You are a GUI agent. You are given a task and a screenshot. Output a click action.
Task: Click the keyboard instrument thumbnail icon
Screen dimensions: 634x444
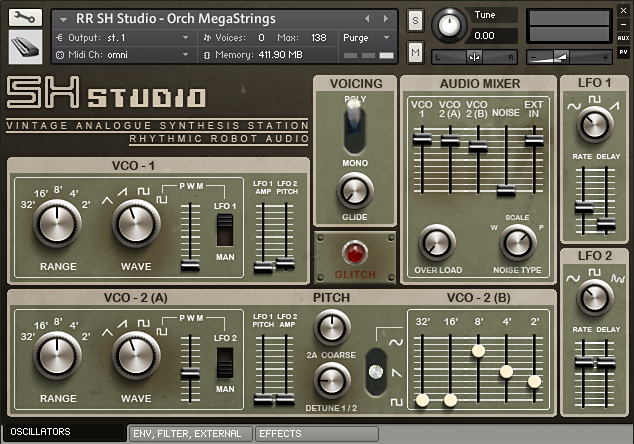point(25,47)
